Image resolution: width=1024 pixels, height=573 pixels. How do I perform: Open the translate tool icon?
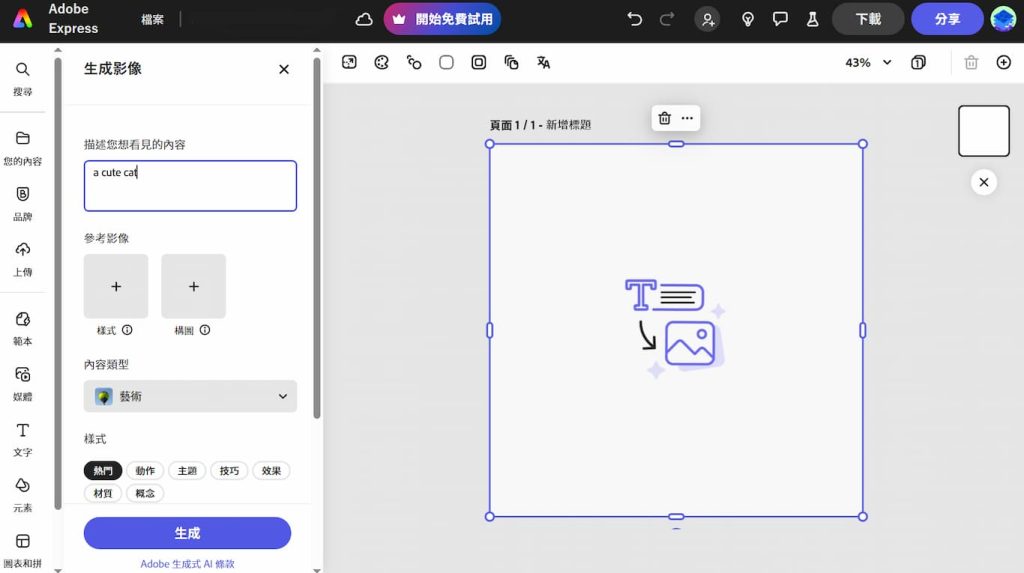tap(543, 62)
